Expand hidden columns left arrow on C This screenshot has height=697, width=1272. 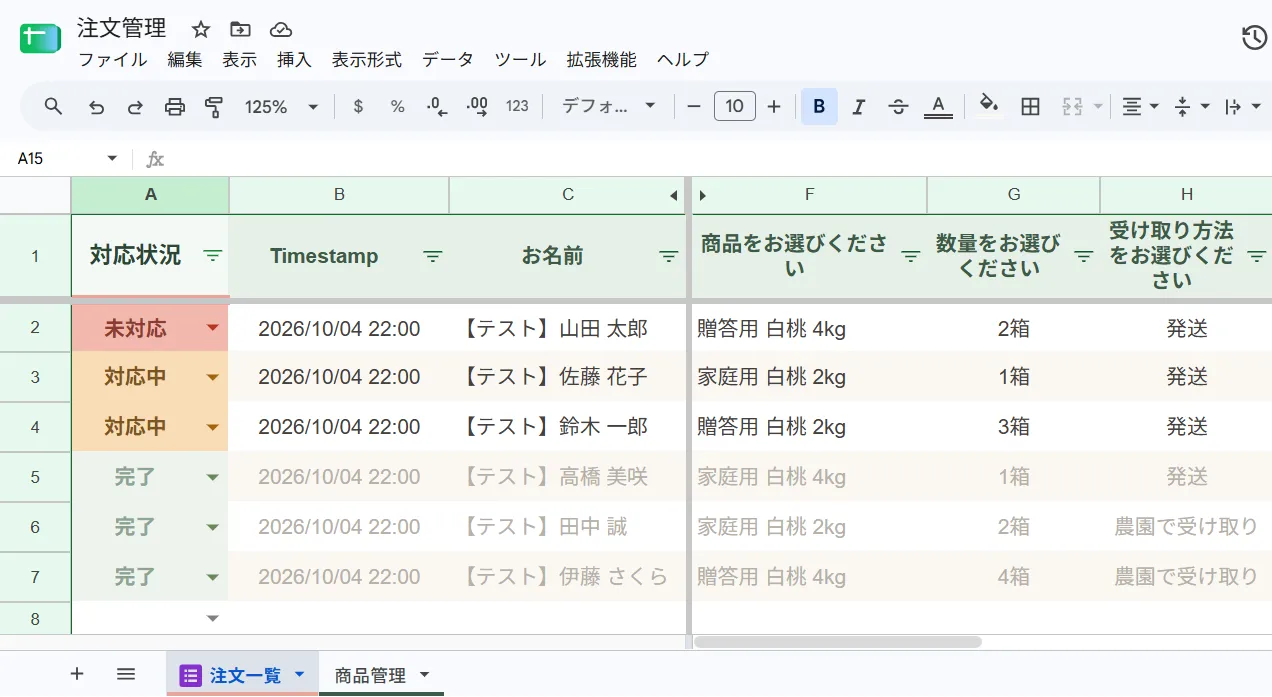coord(674,195)
